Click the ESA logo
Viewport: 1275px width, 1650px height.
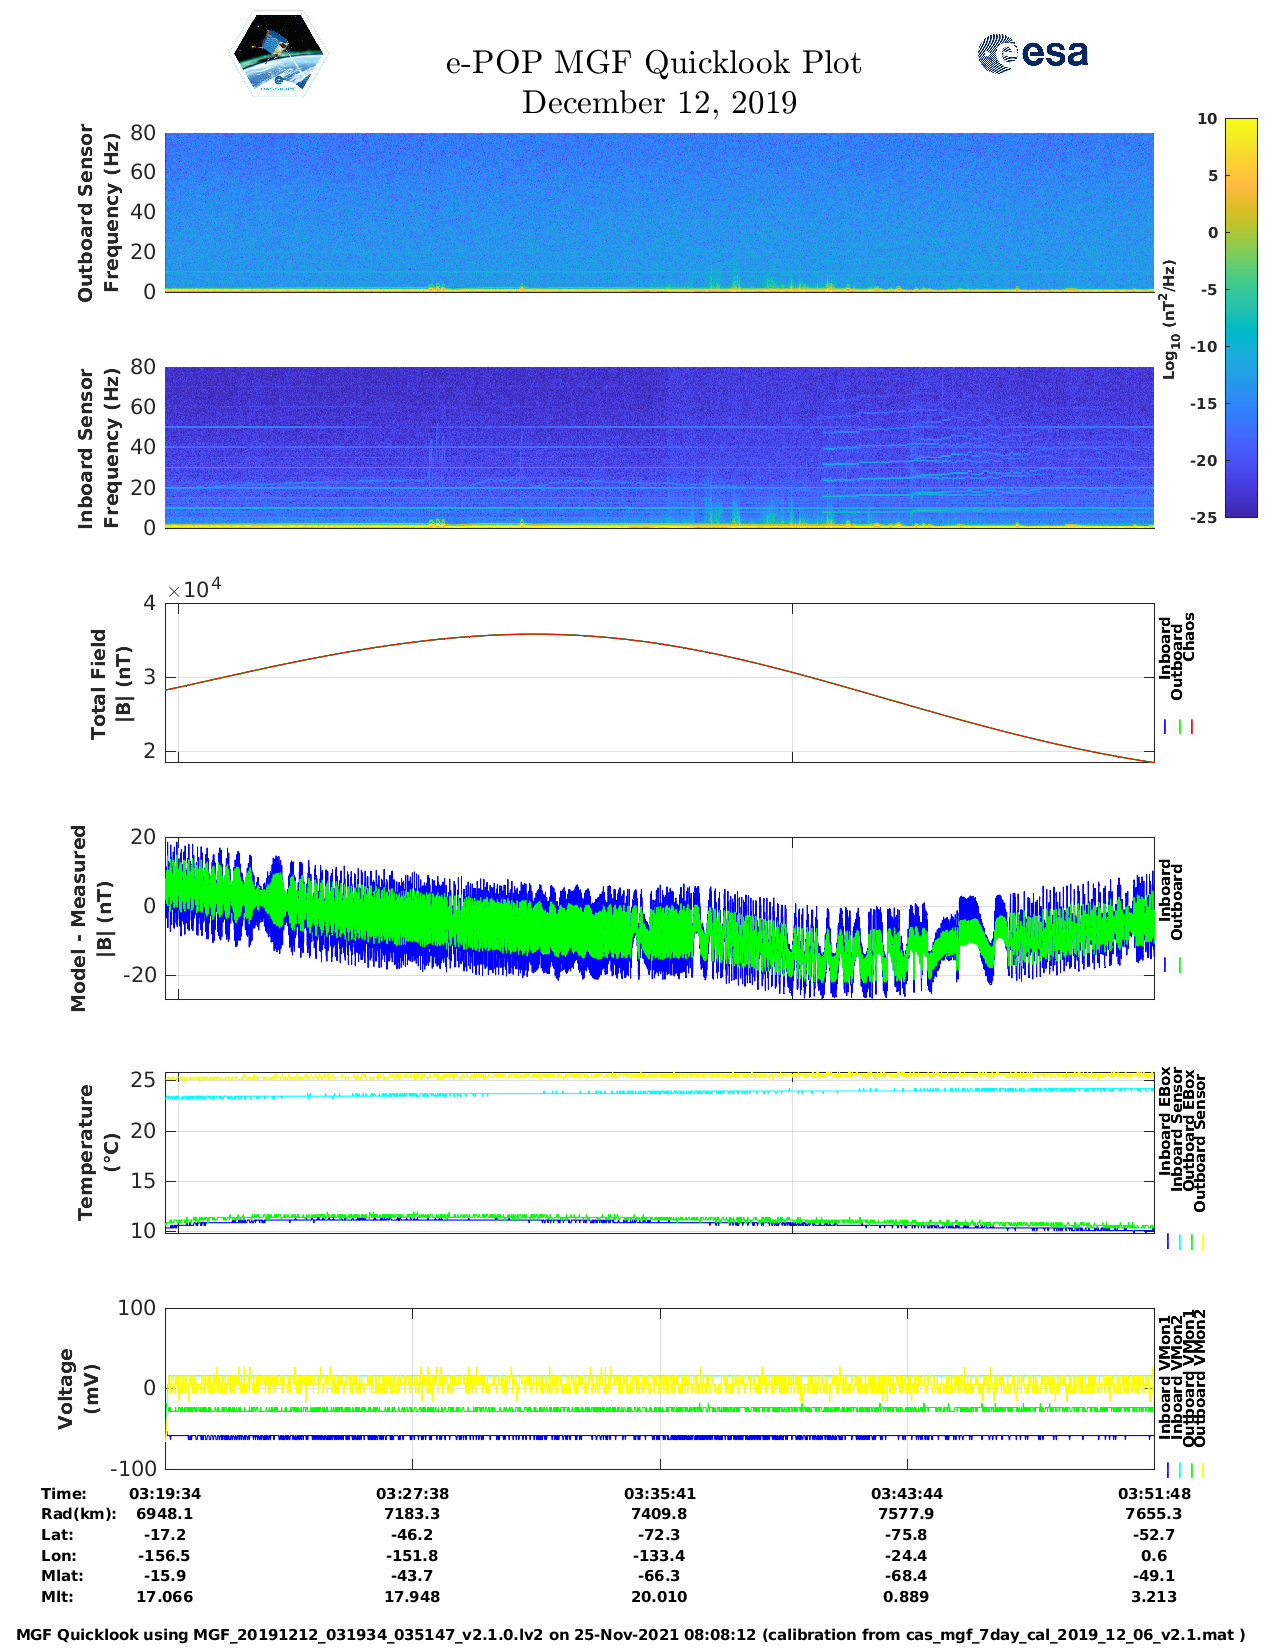[1032, 54]
